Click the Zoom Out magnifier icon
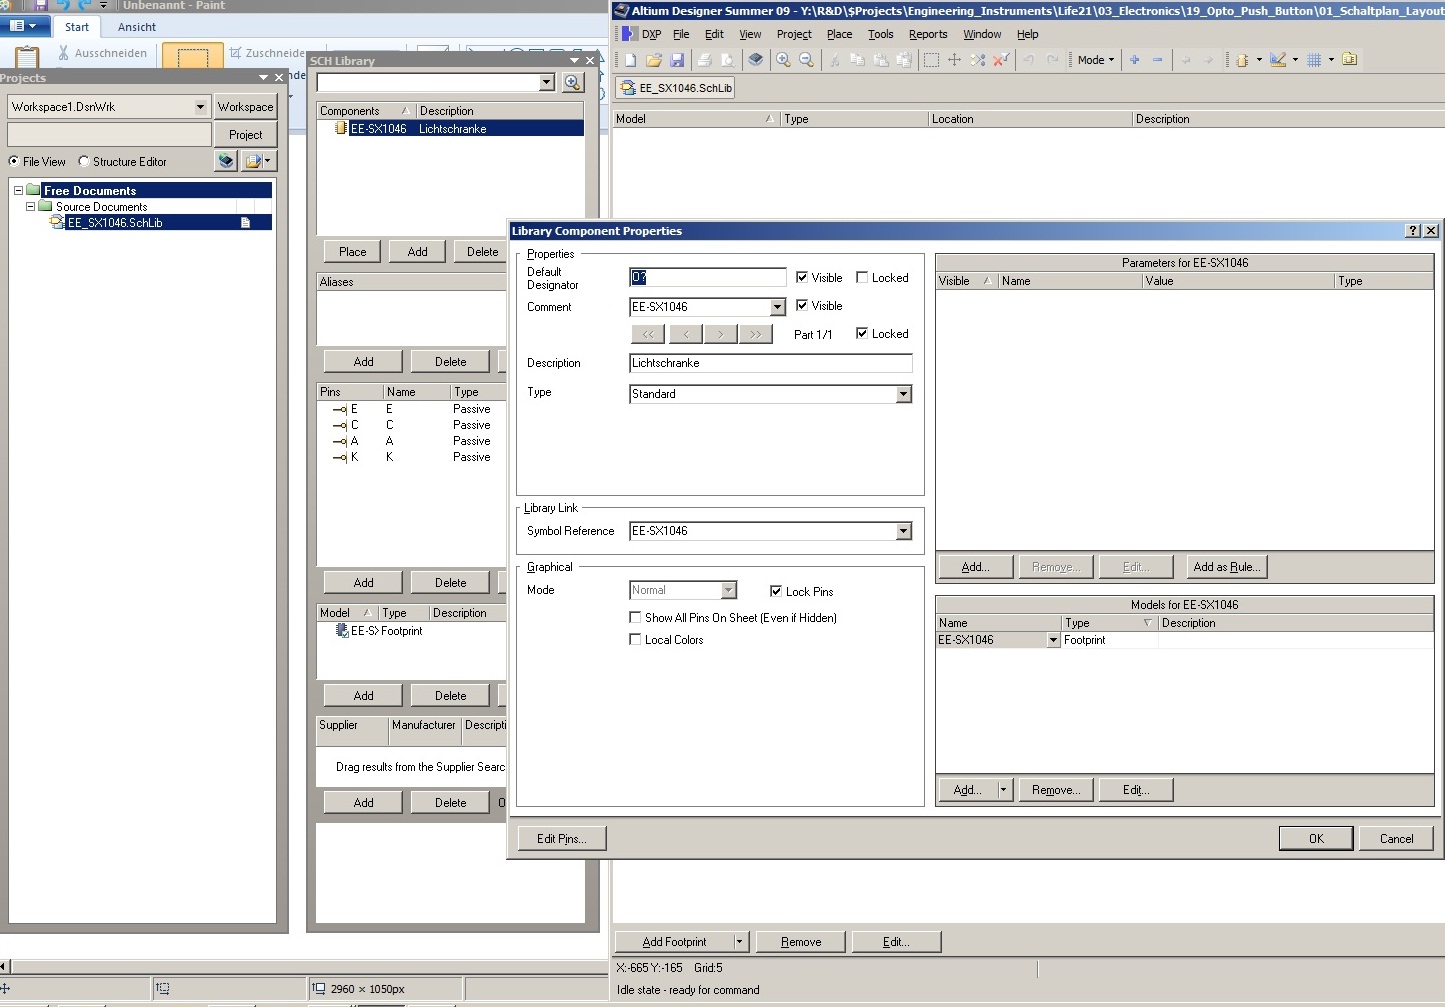Viewport: 1445px width, 1007px height. [806, 60]
